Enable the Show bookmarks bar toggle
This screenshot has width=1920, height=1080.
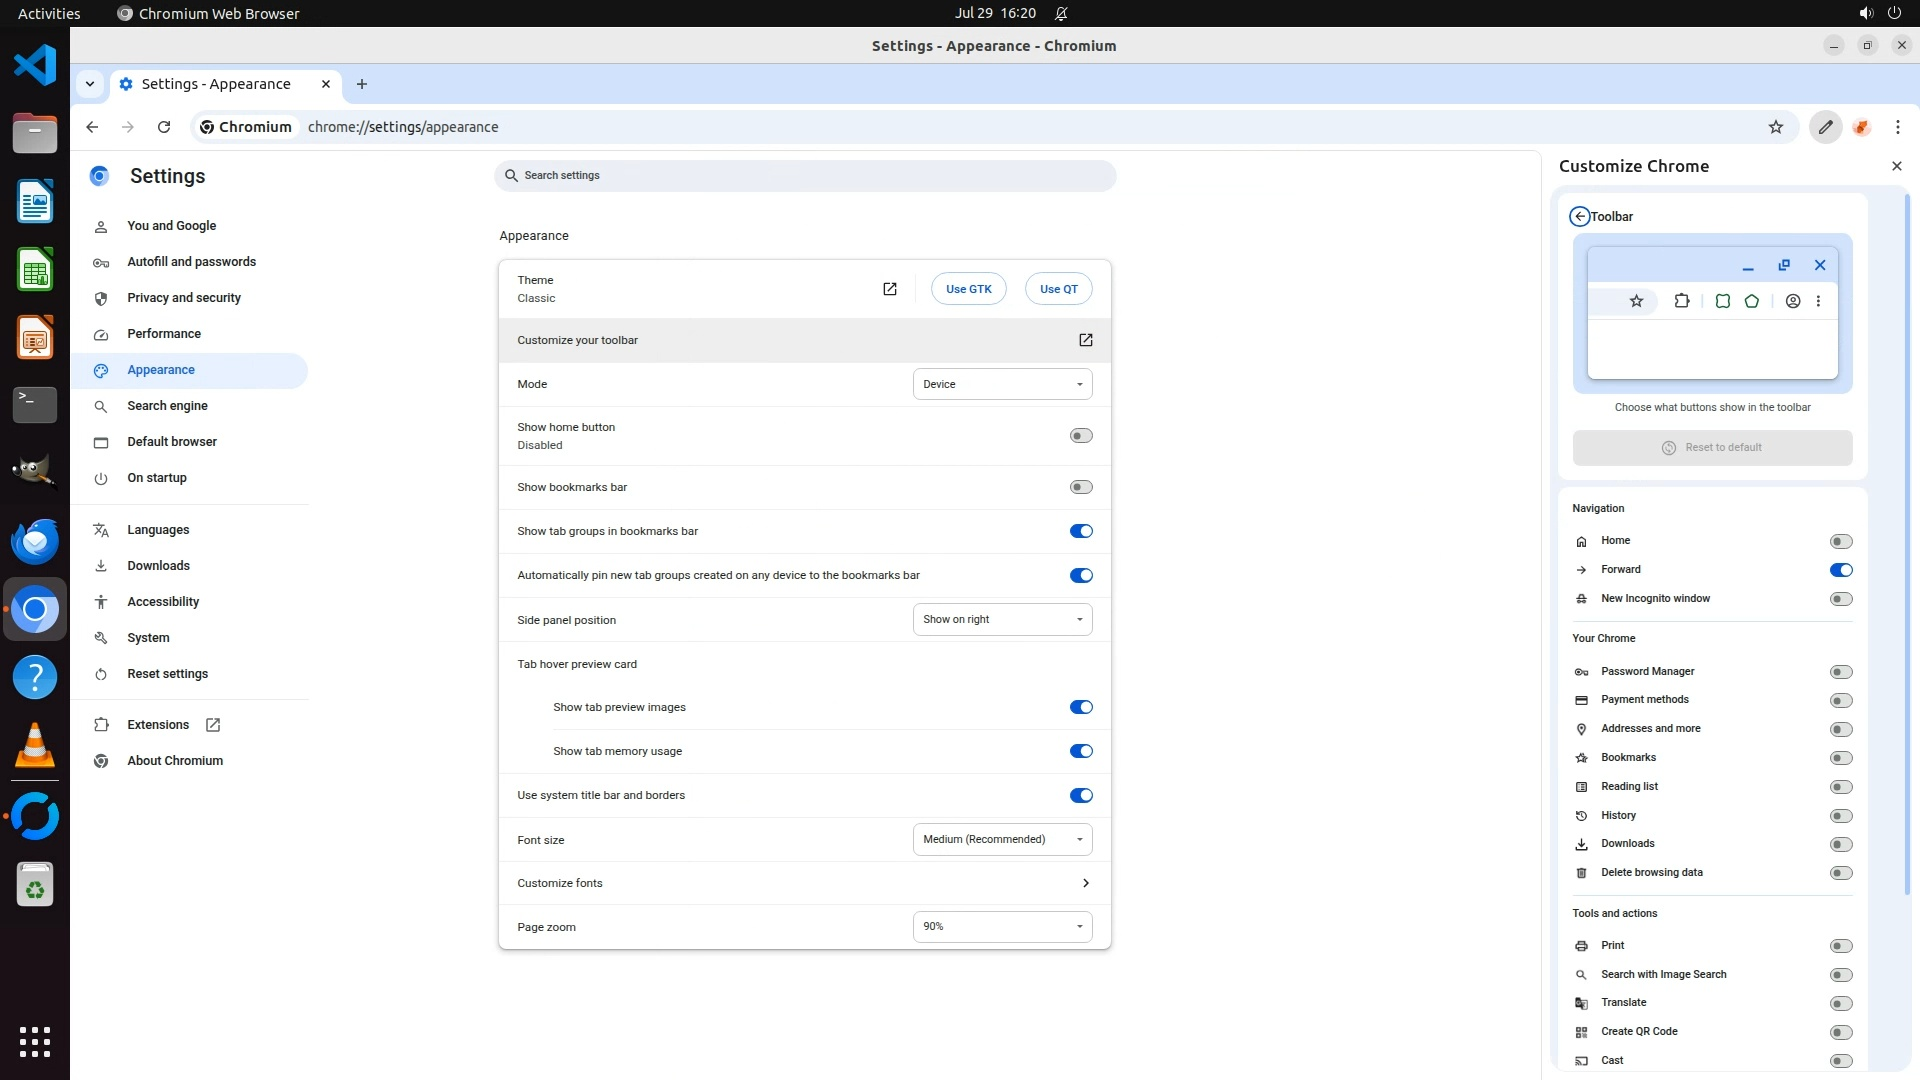click(1080, 487)
